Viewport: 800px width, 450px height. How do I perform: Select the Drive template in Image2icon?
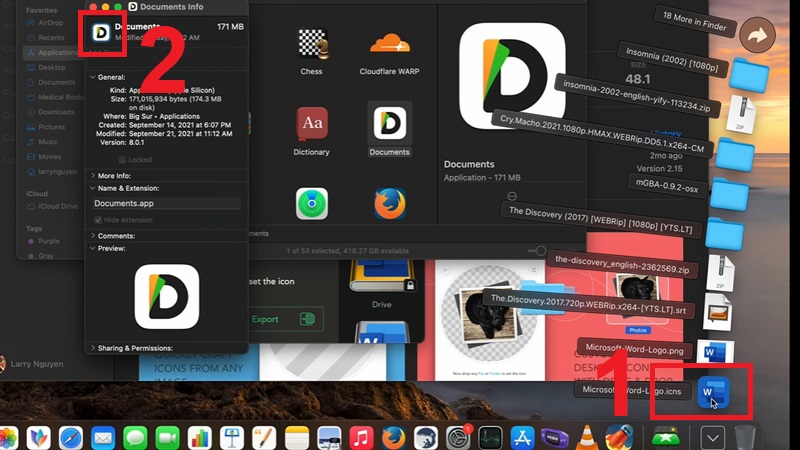pos(381,283)
